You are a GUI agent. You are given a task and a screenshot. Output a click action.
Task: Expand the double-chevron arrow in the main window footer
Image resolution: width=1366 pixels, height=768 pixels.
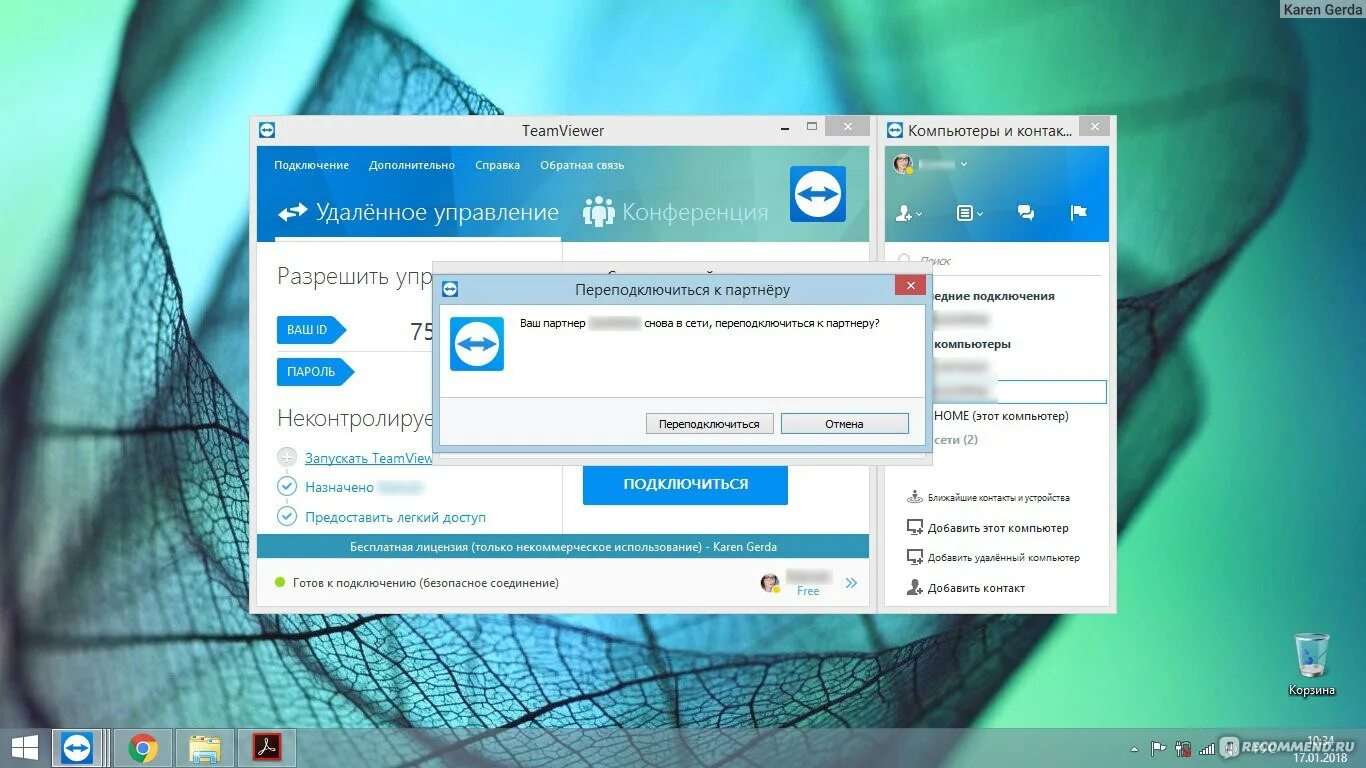click(x=851, y=583)
